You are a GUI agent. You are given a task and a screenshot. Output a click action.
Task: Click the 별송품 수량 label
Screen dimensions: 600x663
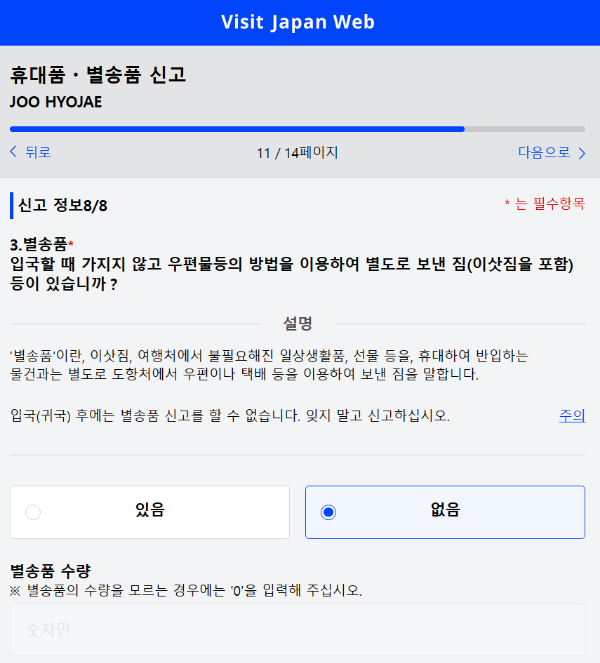click(50, 571)
